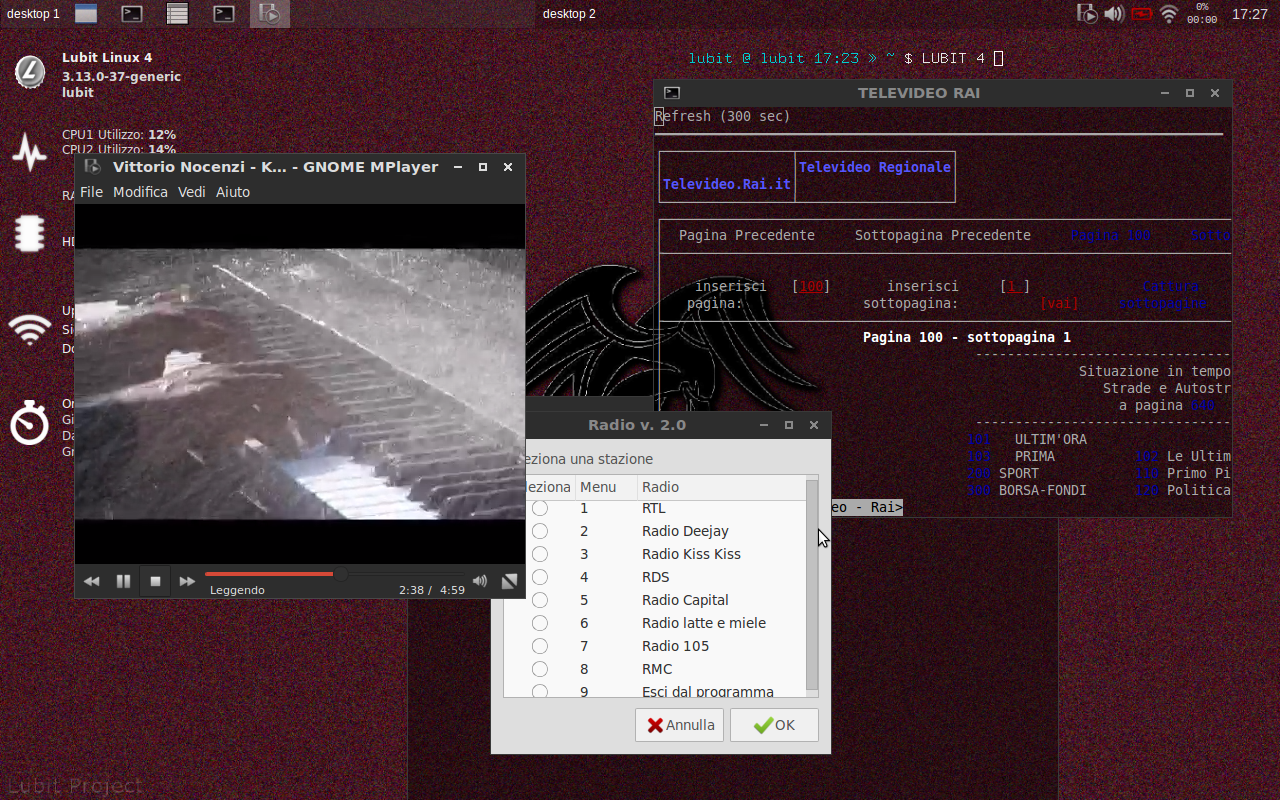Screen dimensions: 1280x800
Task: Open the Vedi menu in MPlayer
Action: (192, 192)
